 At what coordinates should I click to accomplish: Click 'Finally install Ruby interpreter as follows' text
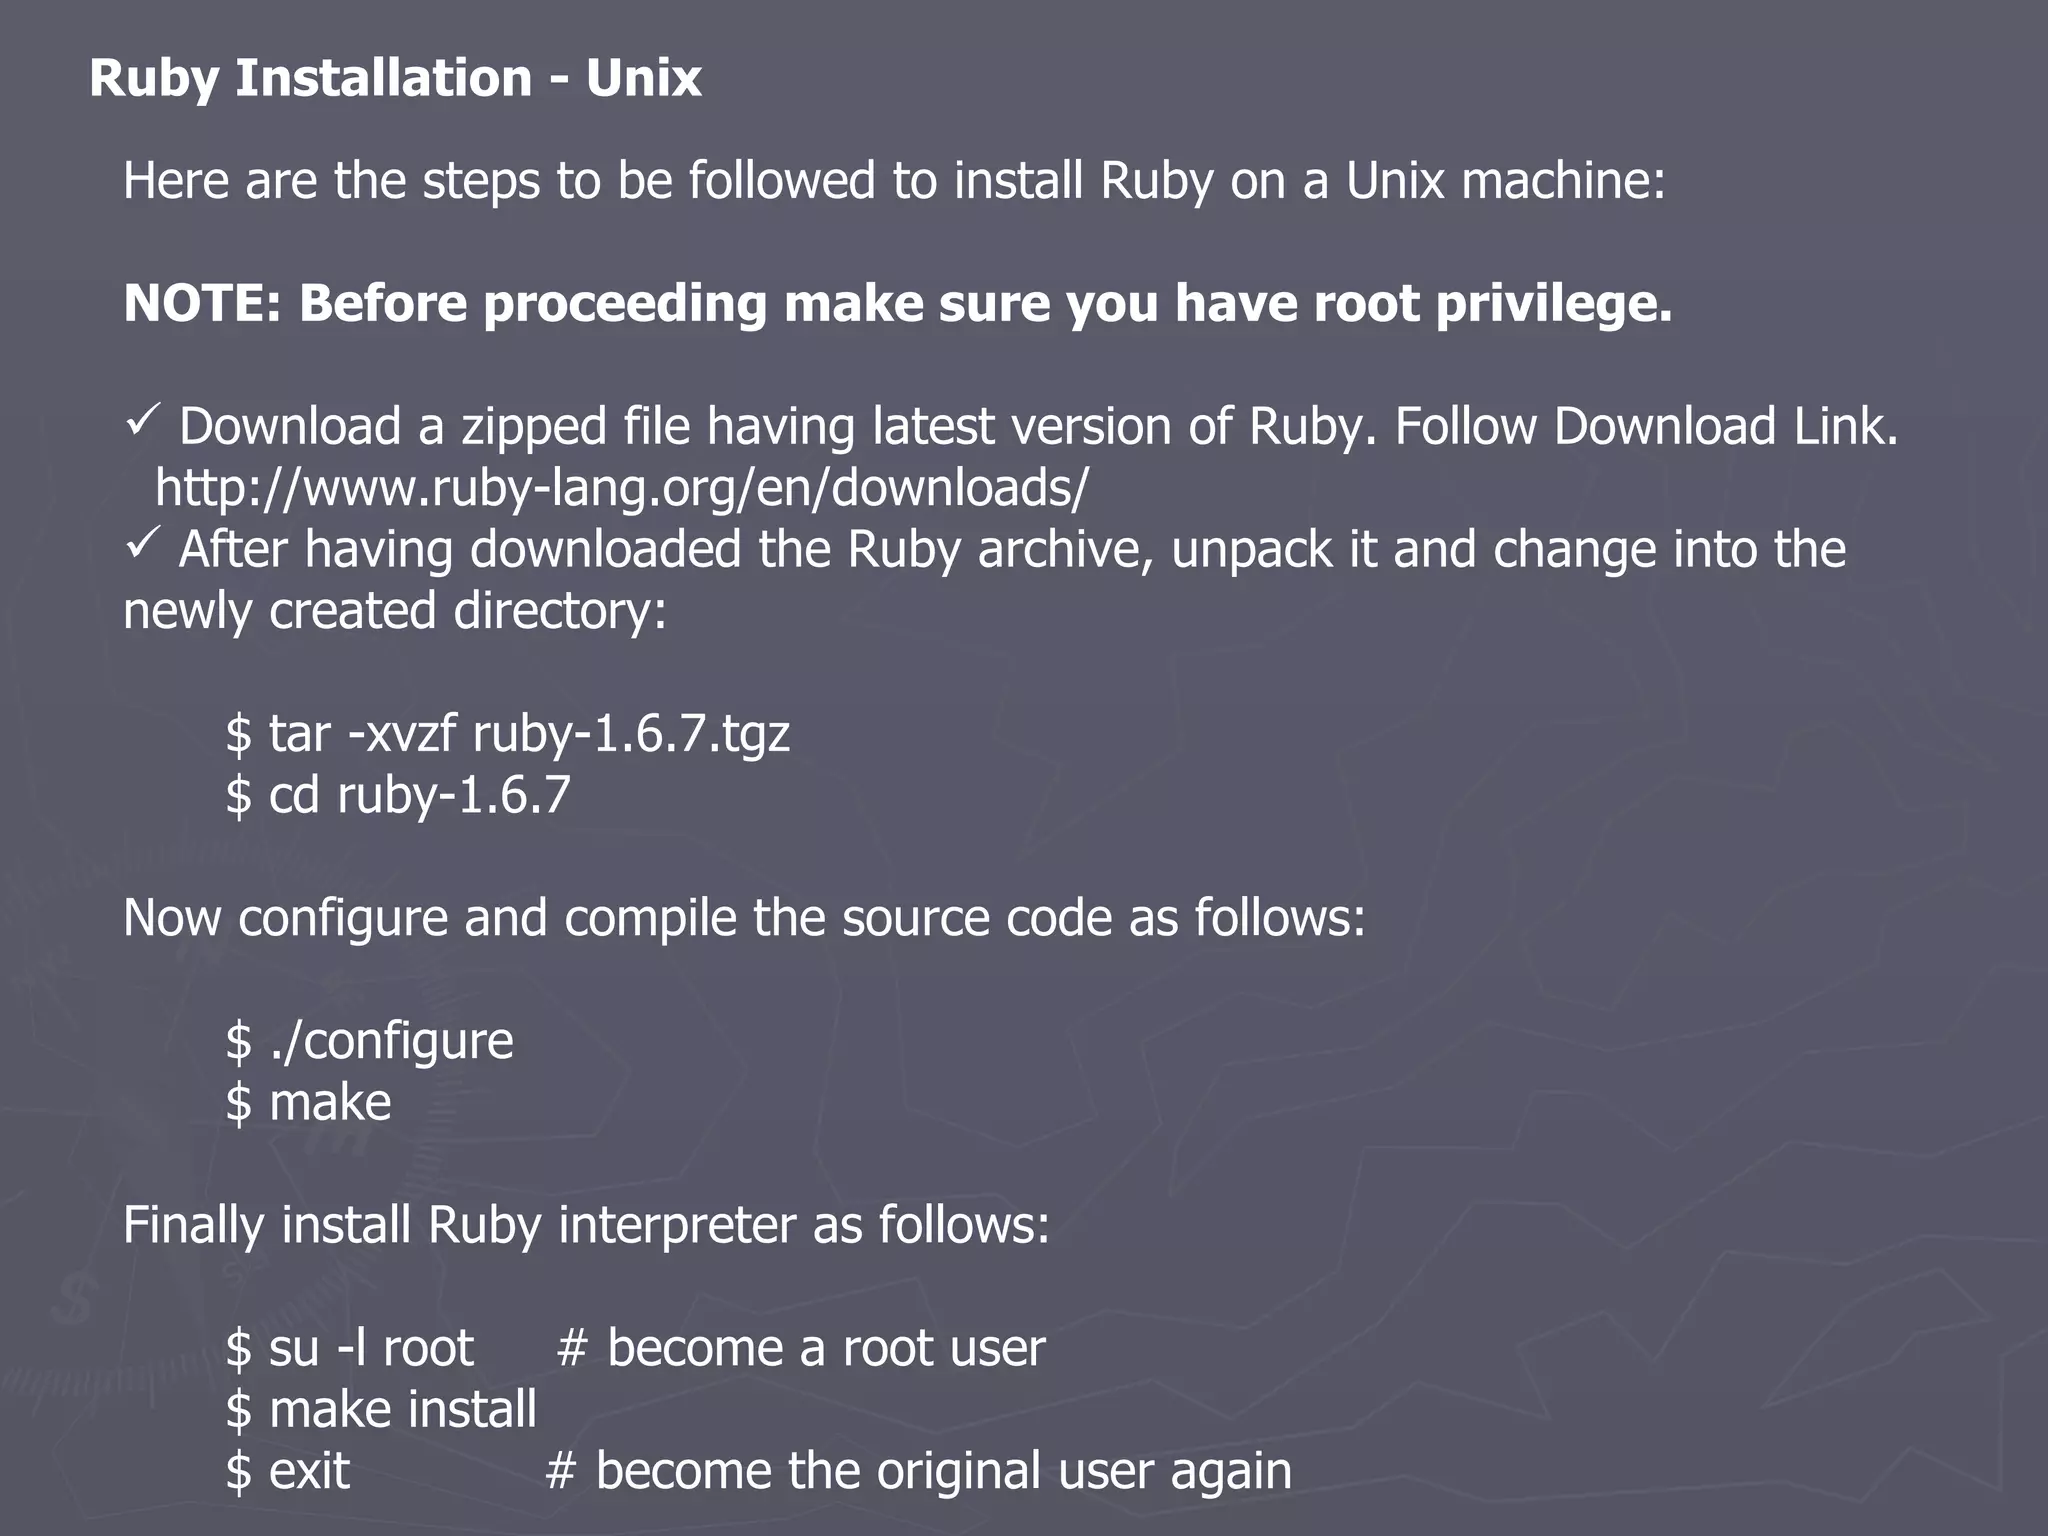tap(586, 1226)
